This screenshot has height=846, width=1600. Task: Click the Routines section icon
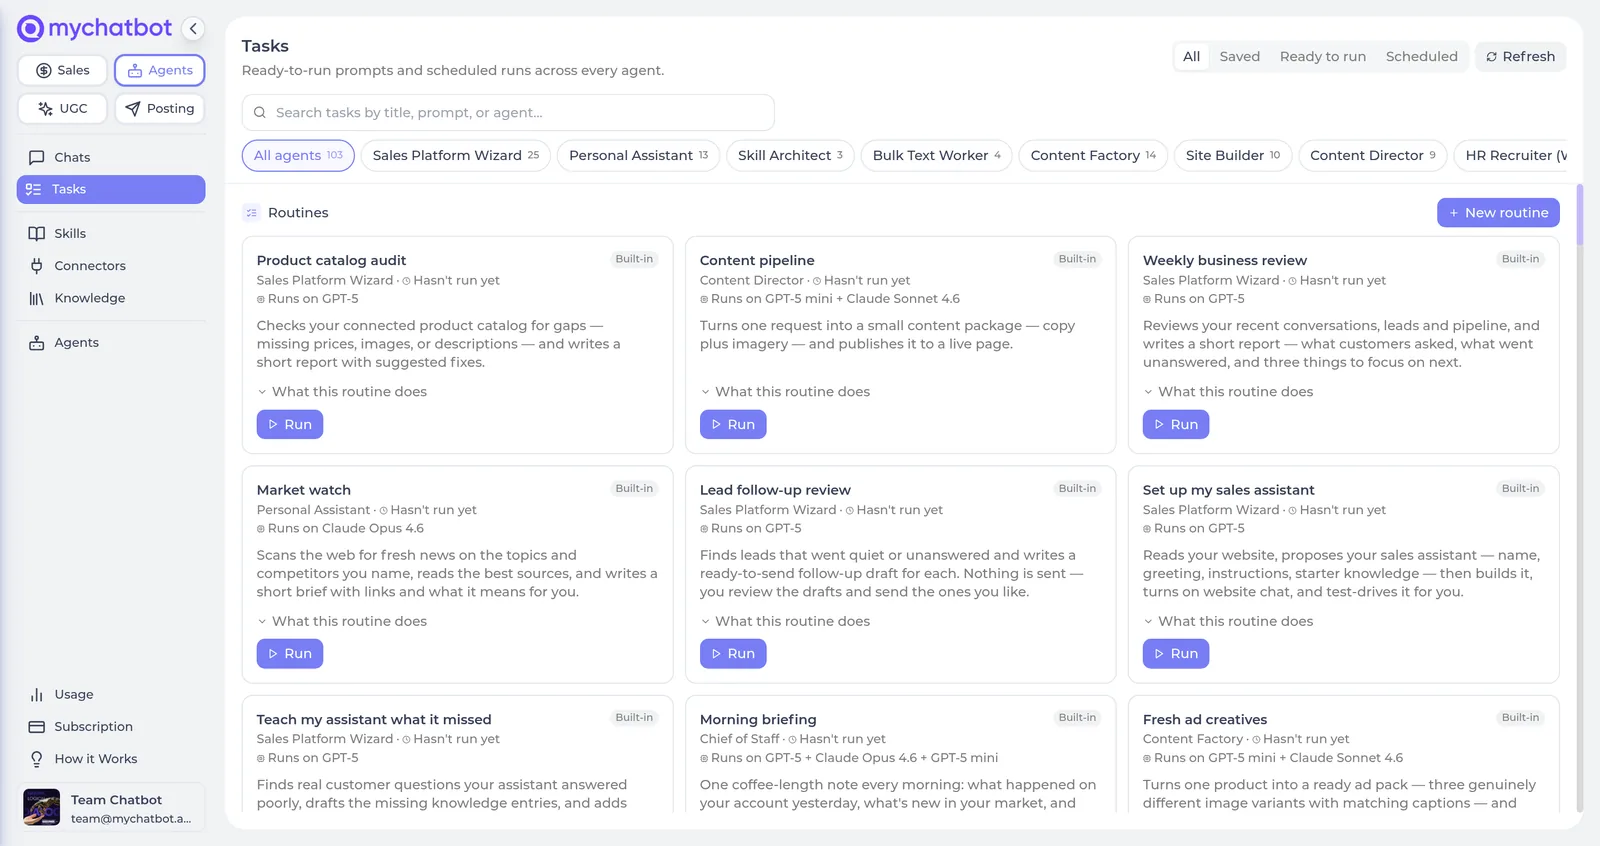pyautogui.click(x=252, y=213)
